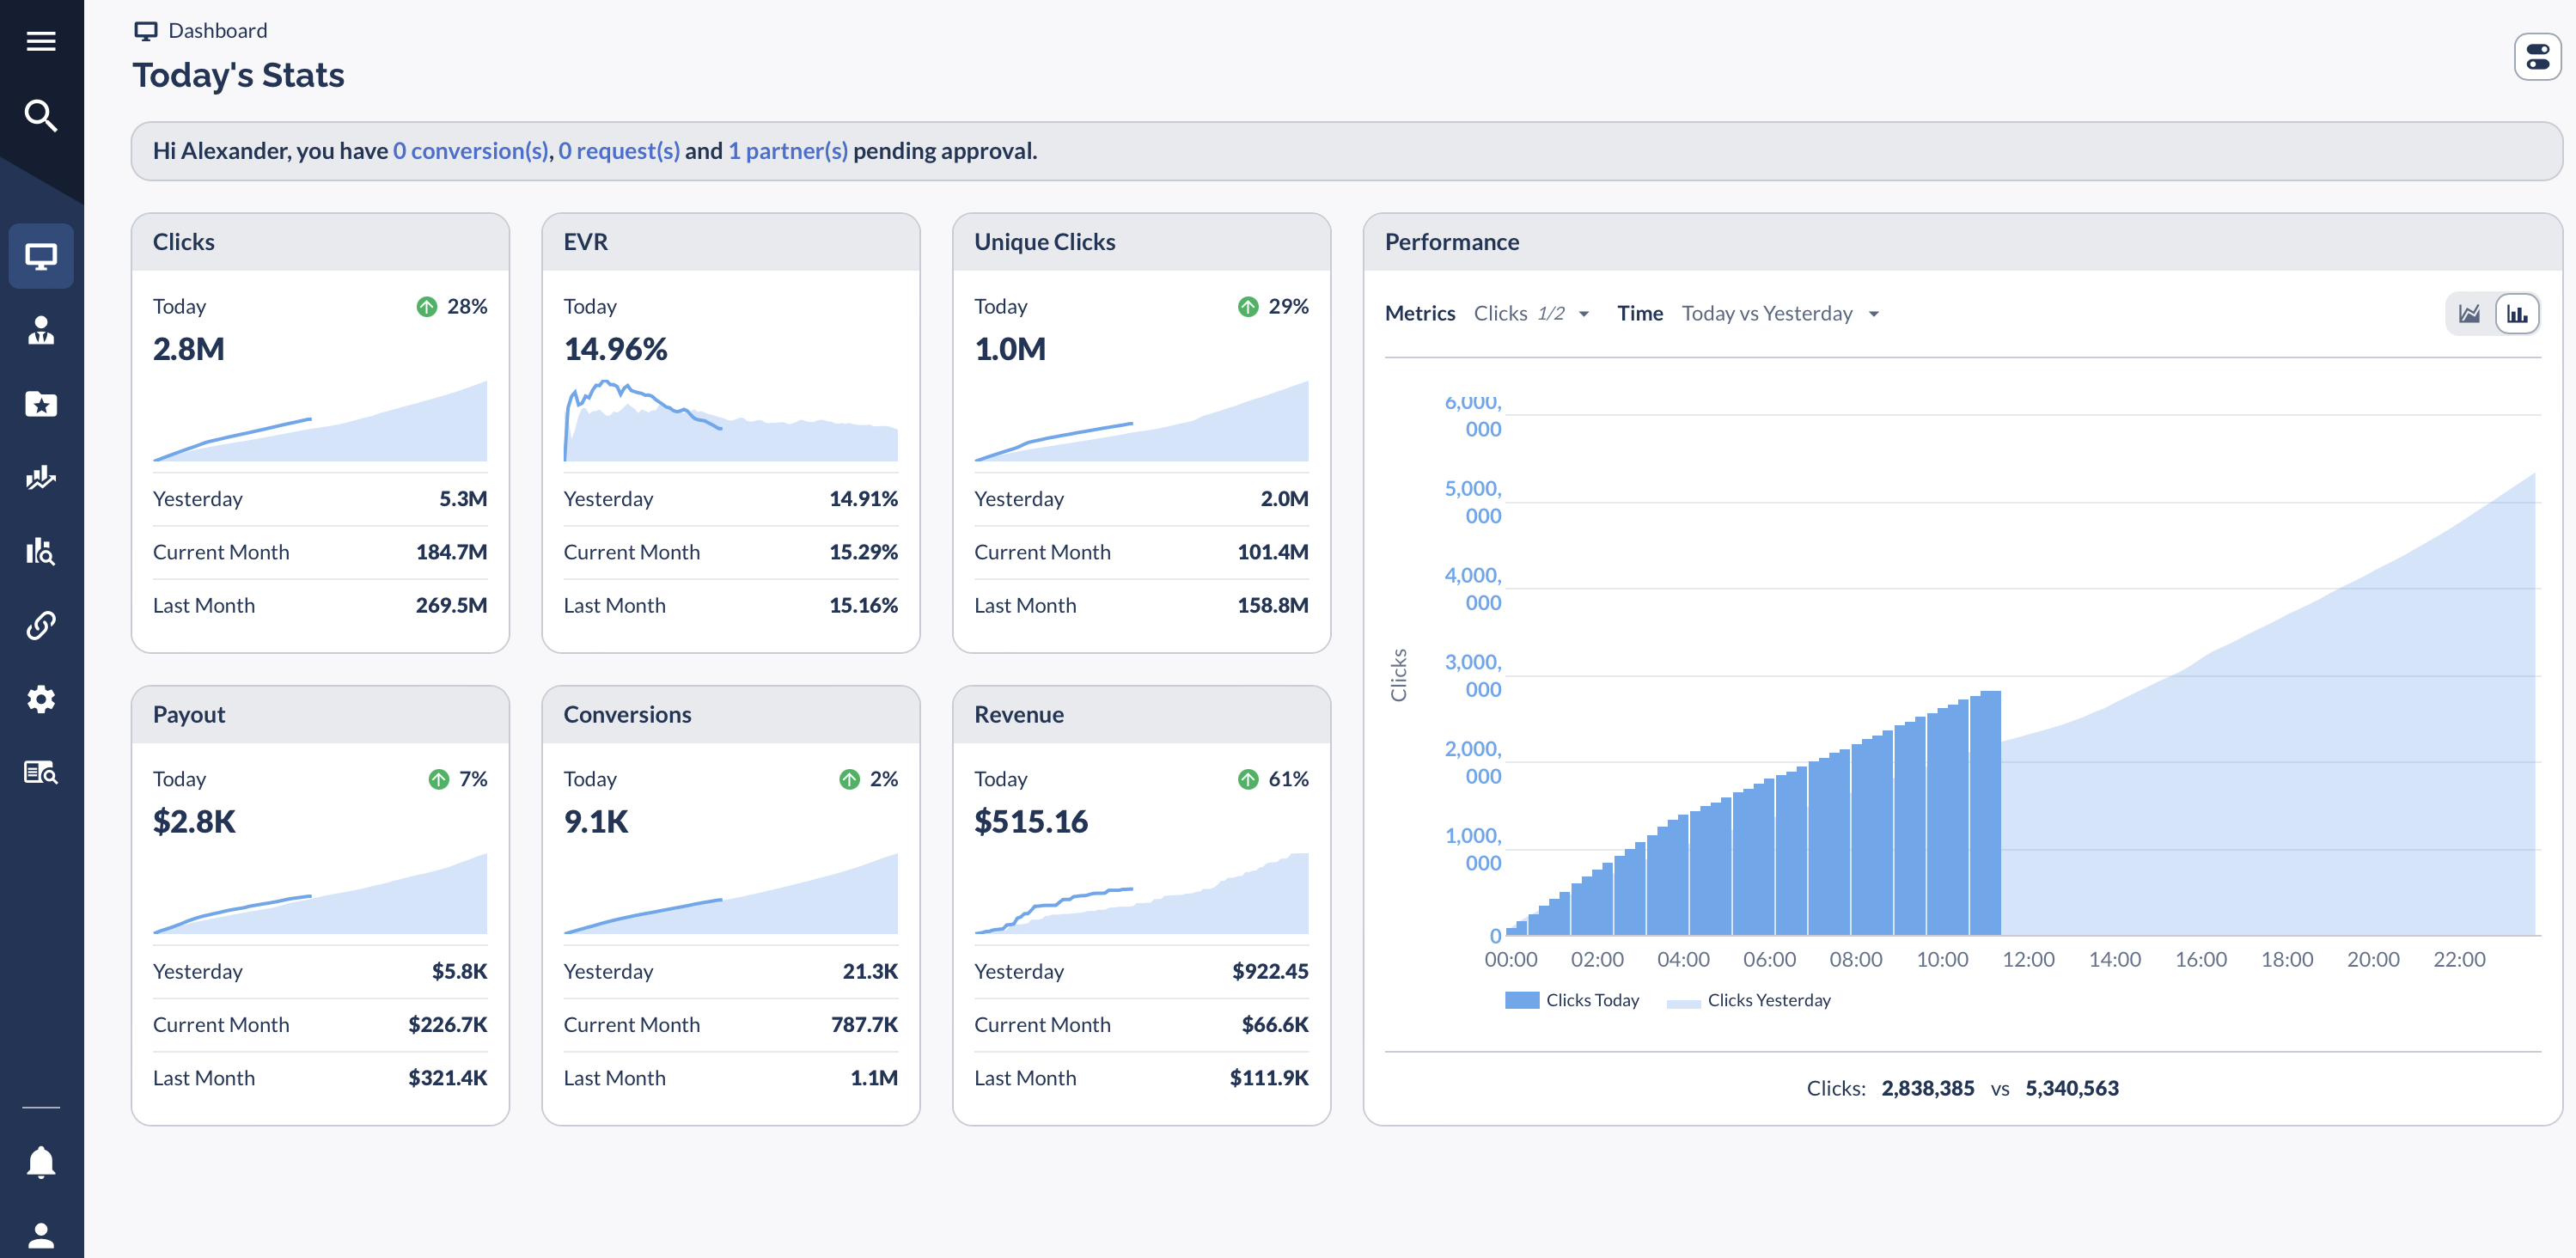Open the logs (document with magnifier) sidebar icon
The image size is (2576, 1258).
41,771
